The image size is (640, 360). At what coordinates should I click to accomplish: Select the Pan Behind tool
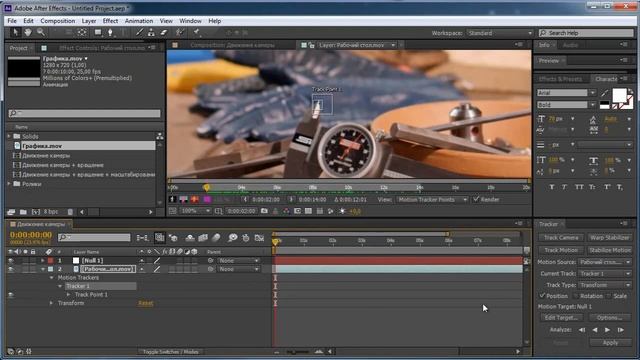coord(82,32)
